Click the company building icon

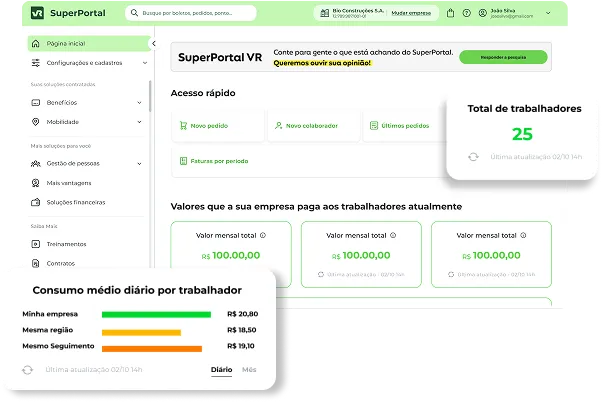(325, 13)
